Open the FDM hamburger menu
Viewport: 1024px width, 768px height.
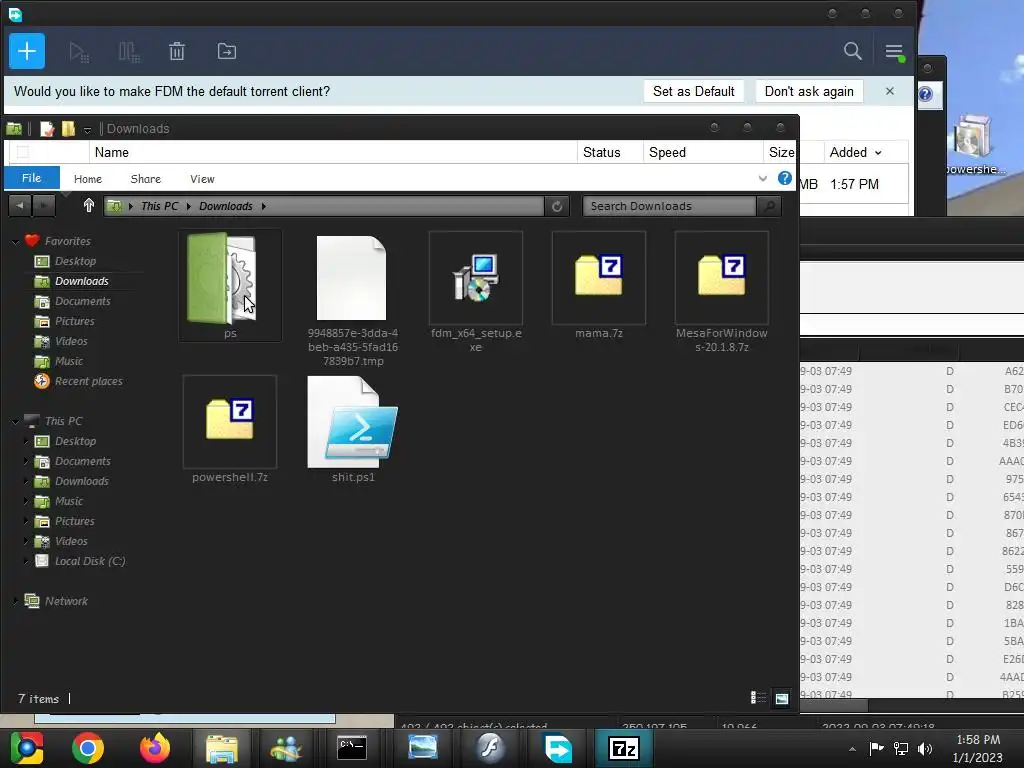click(894, 52)
